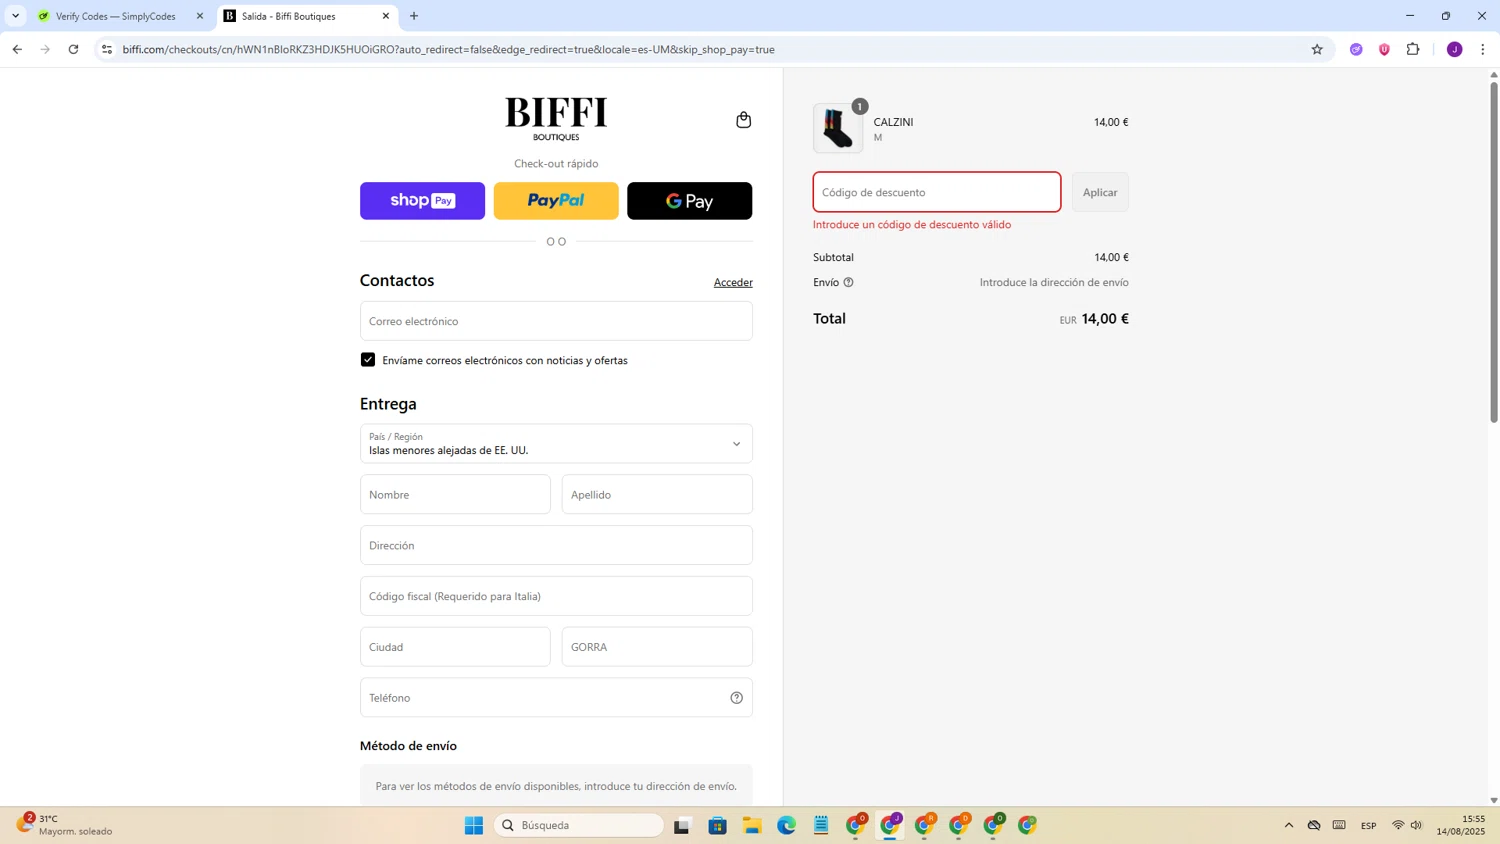Switch to the Verify Codes SimplyCodes tab
The image size is (1500, 844).
coord(115,16)
